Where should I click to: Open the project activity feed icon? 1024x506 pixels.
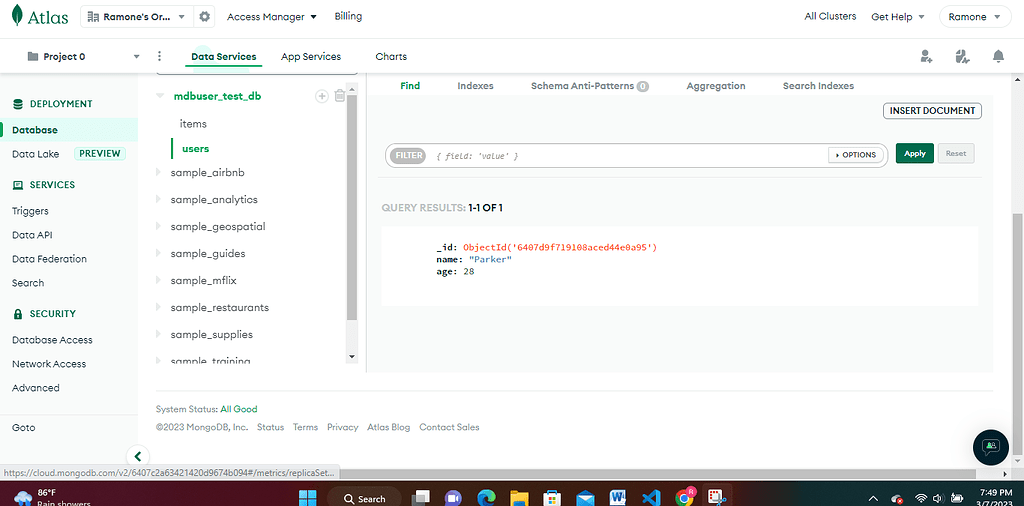tap(962, 57)
